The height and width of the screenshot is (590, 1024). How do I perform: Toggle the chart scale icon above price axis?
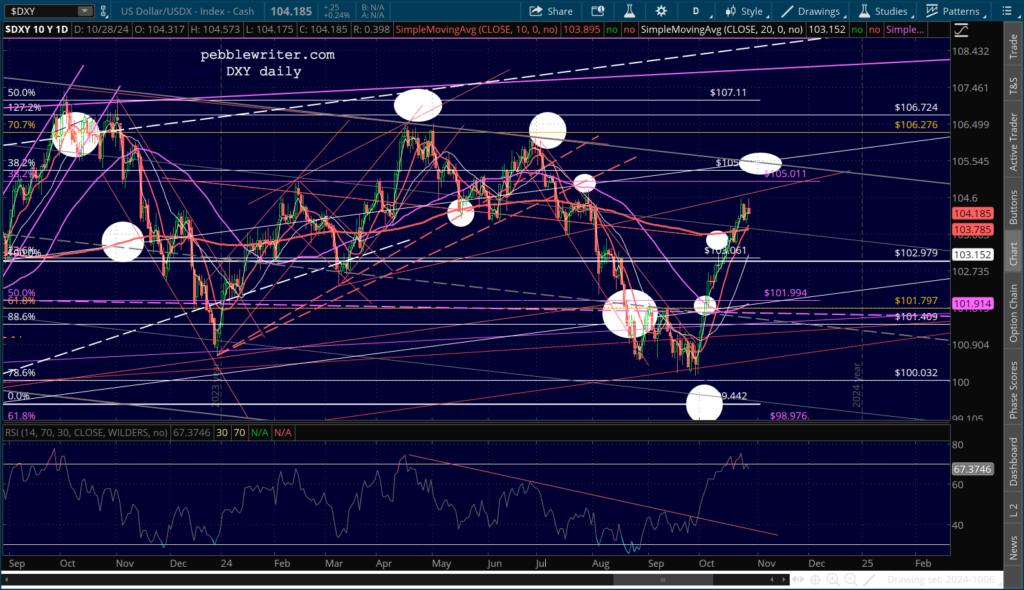961,30
